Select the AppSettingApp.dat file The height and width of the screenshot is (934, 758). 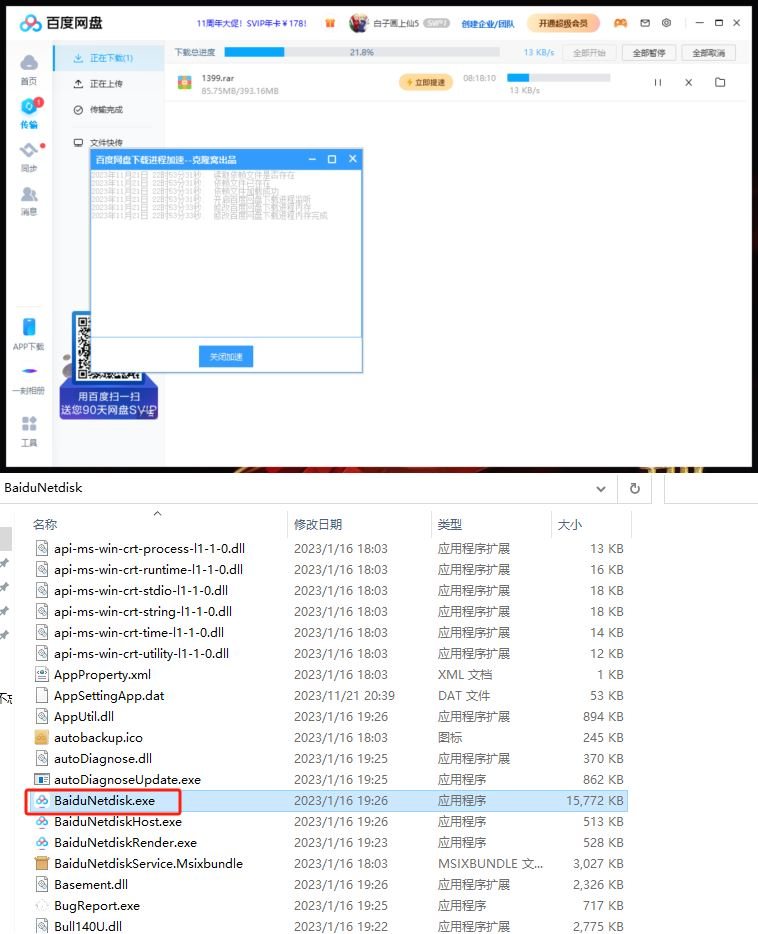pos(109,696)
